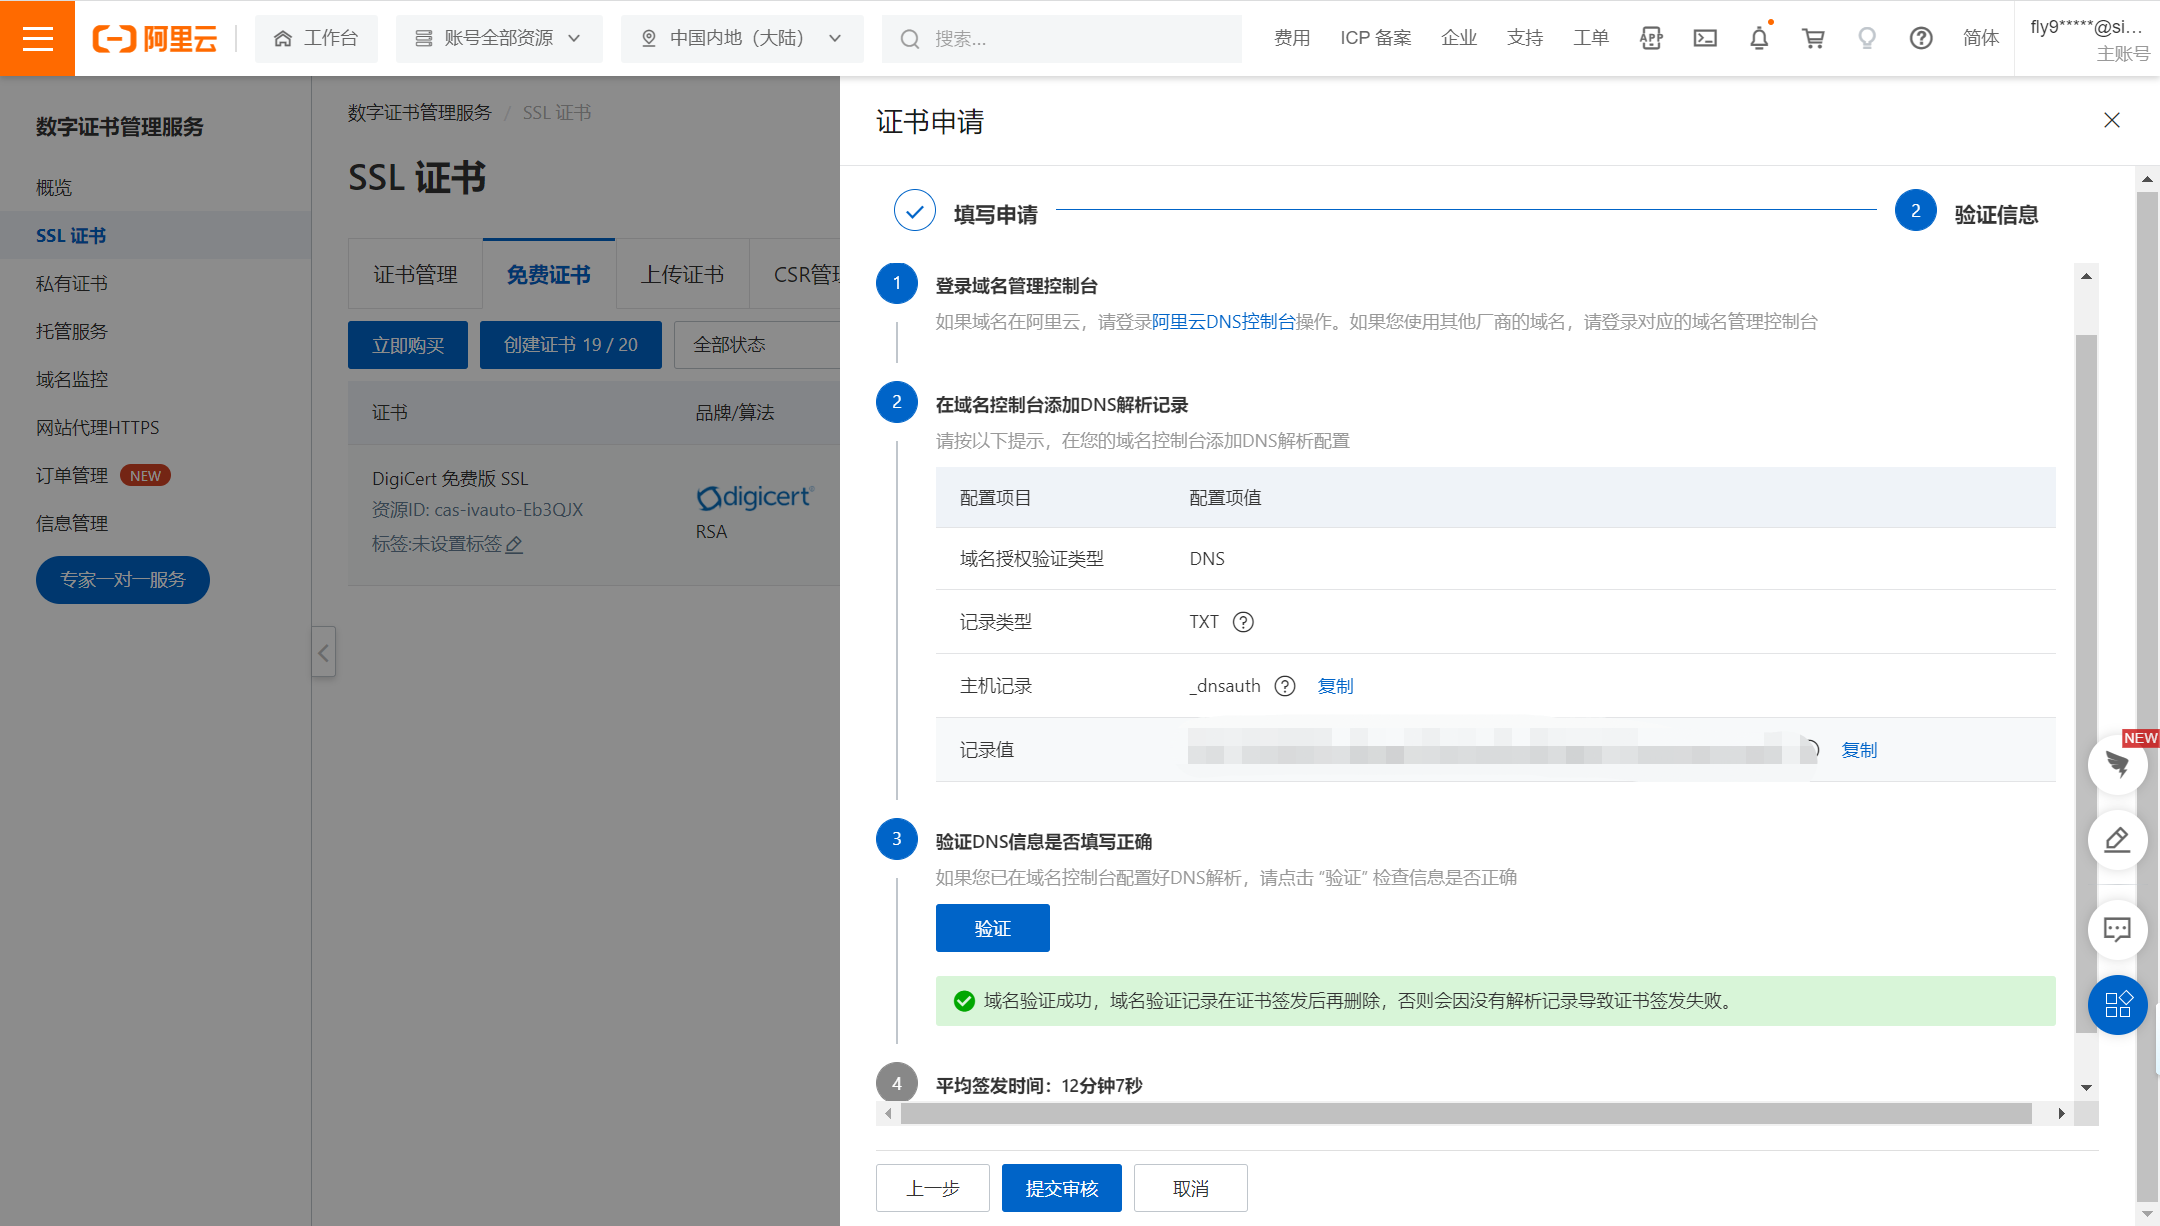Copy the 主机记录 value
Viewport: 2160px width, 1226px height.
click(1335, 686)
